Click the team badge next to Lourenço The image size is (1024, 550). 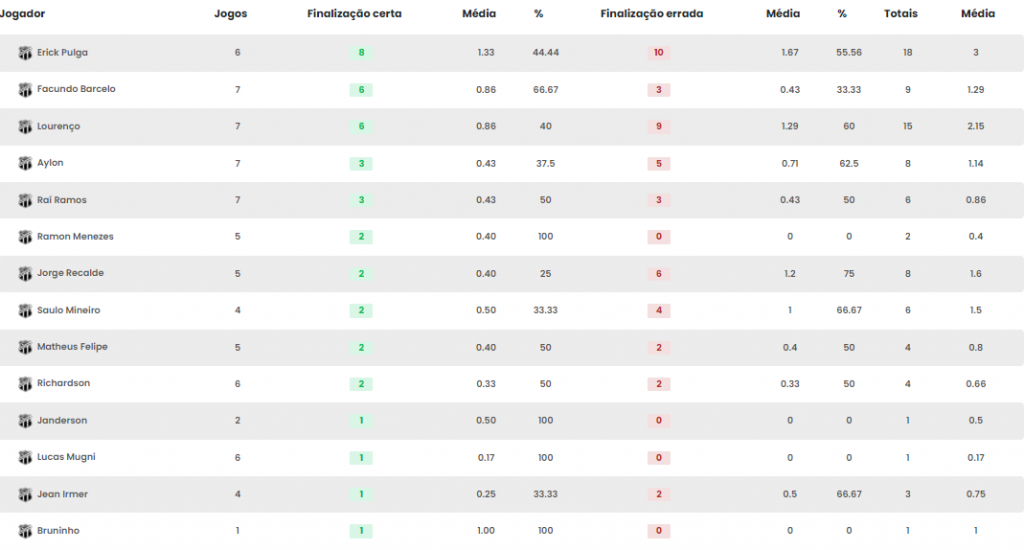click(25, 127)
